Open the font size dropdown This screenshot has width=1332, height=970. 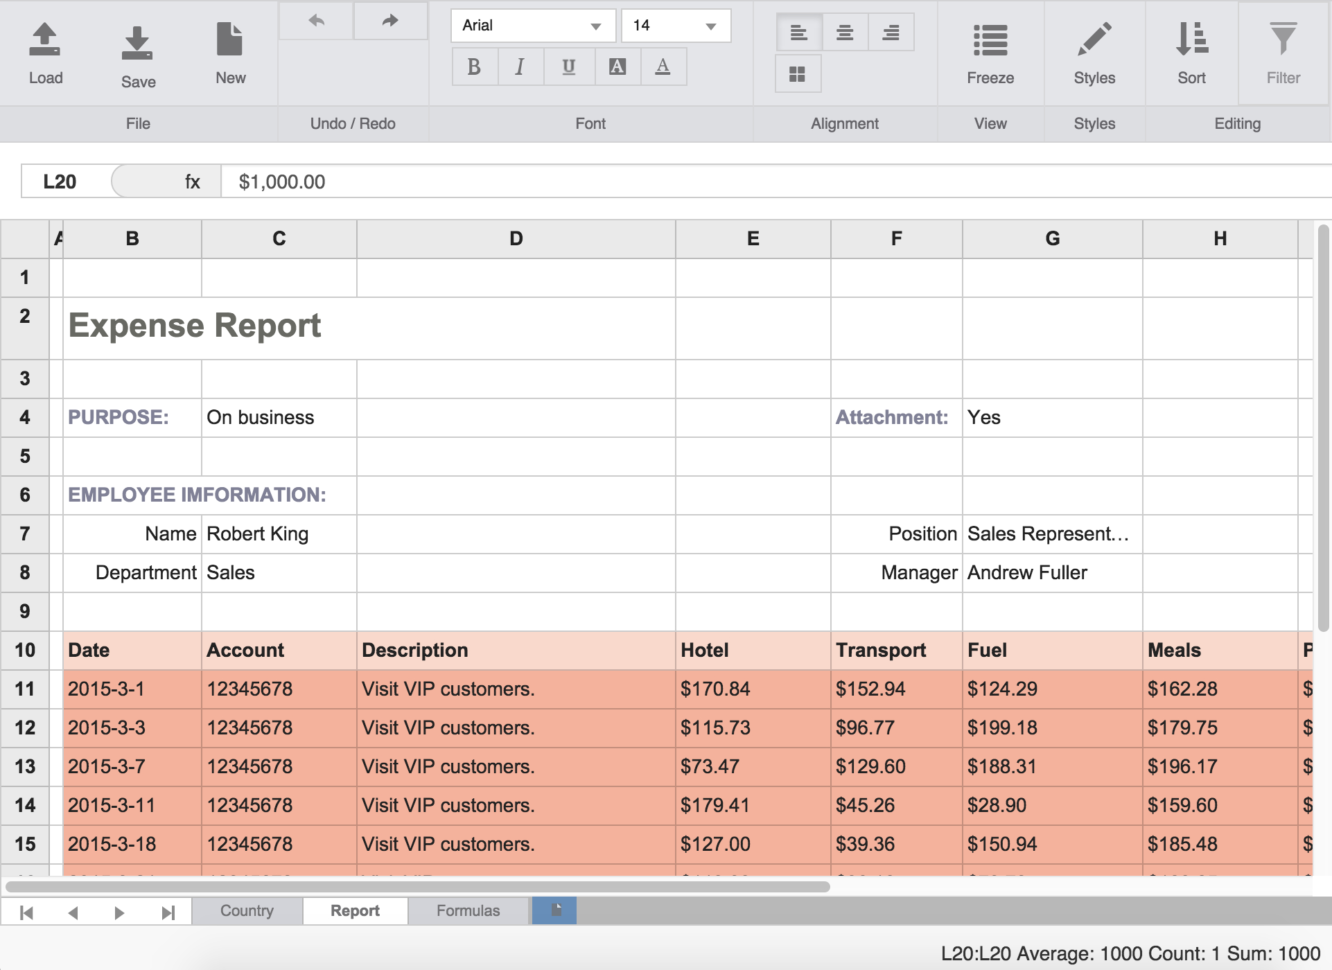tap(676, 25)
